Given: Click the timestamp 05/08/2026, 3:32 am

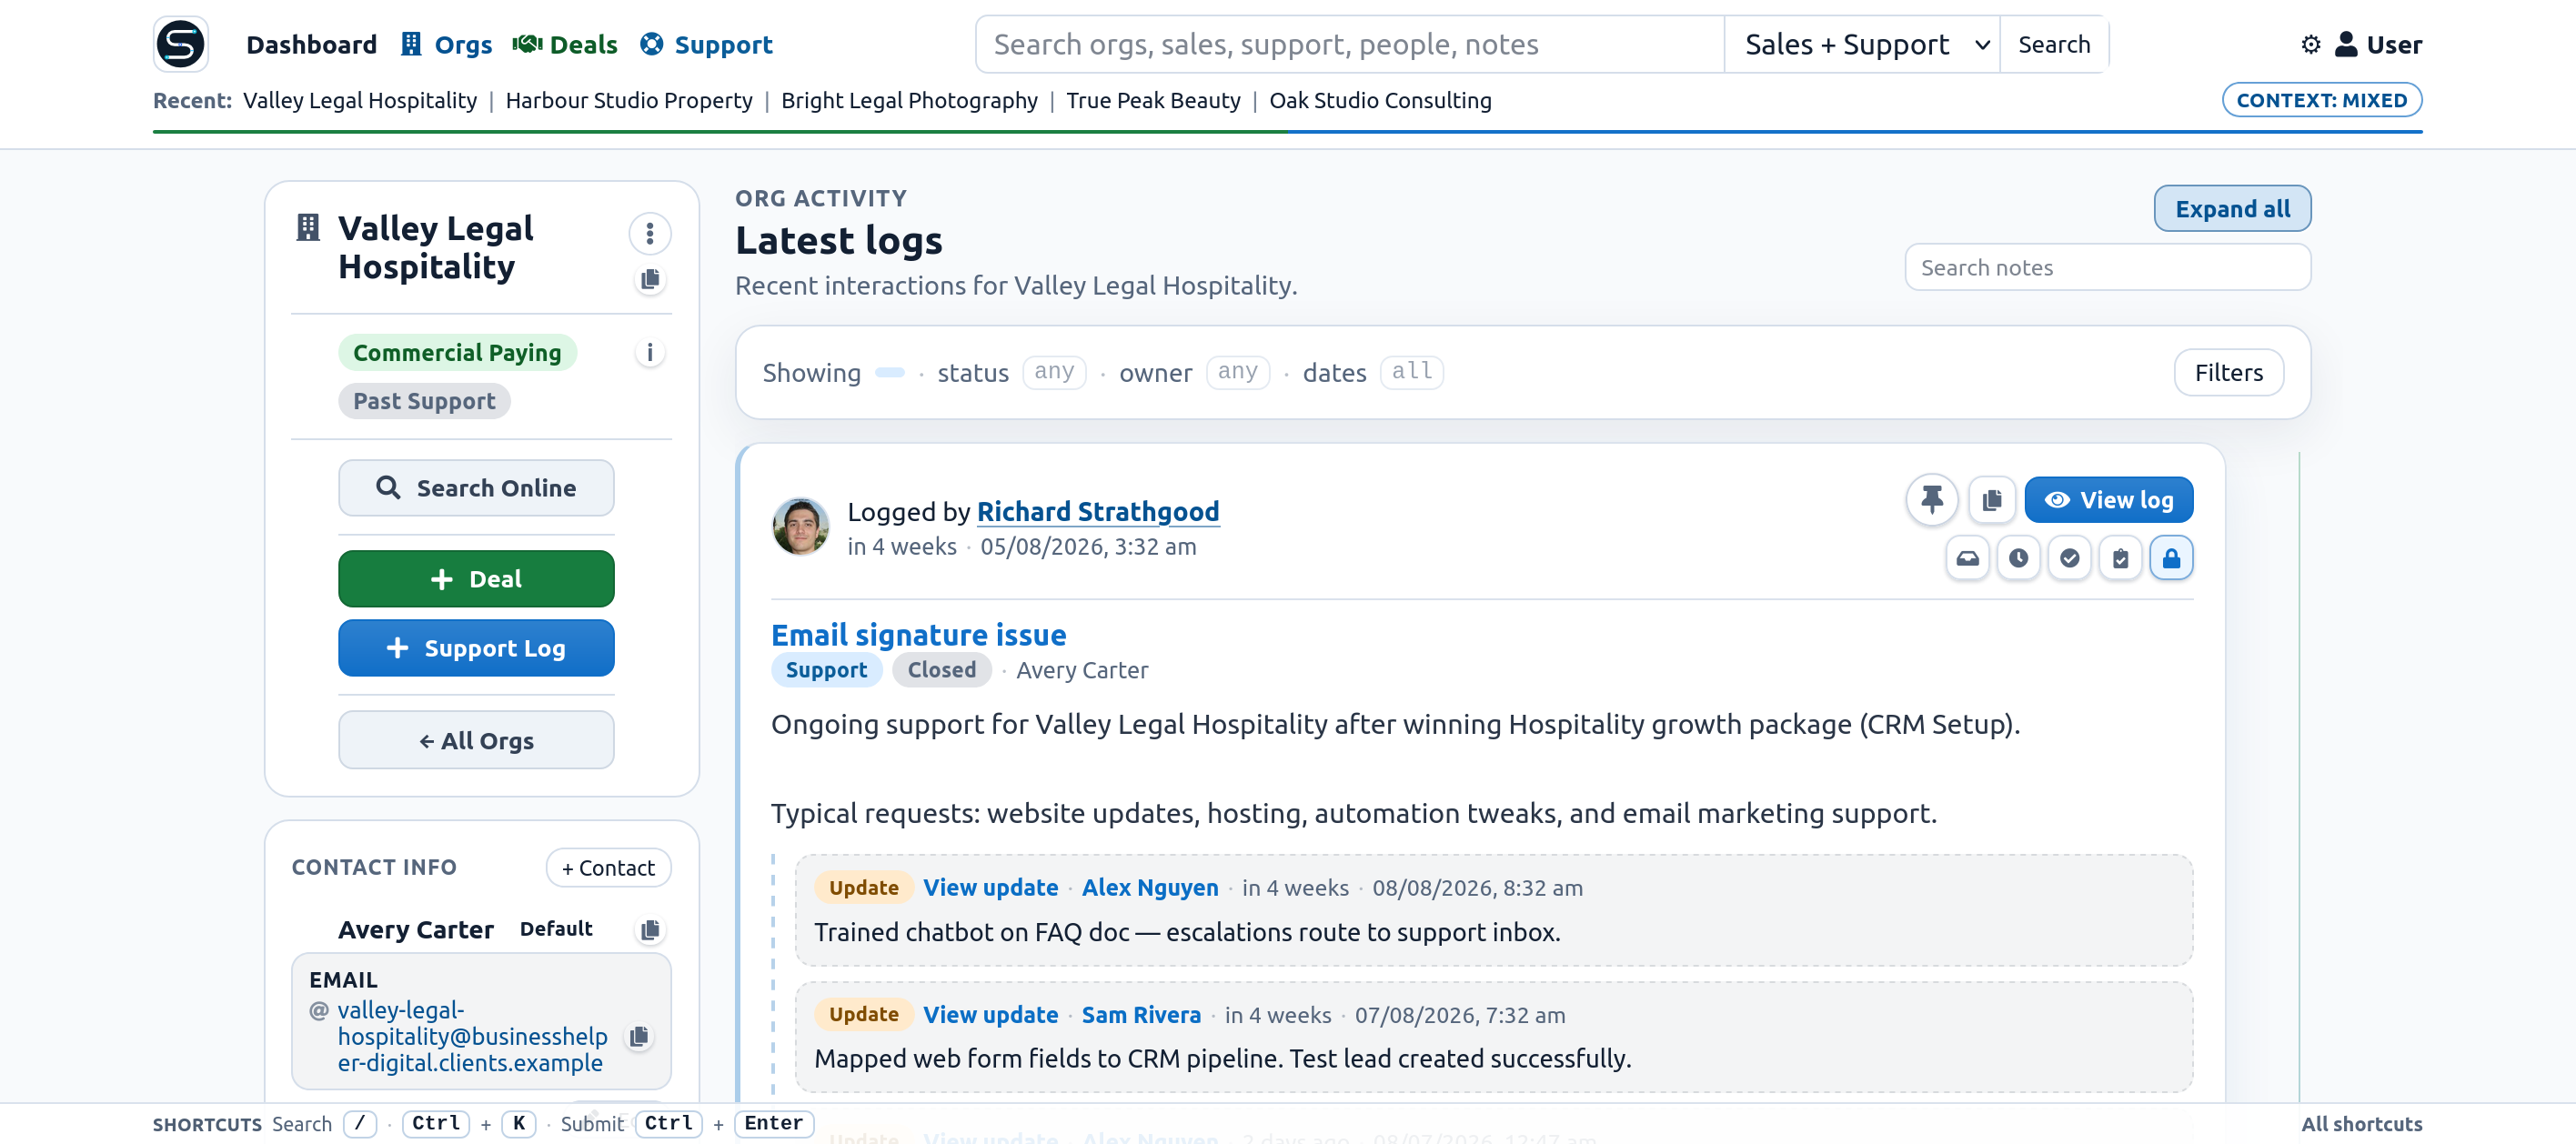Looking at the screenshot, I should (x=1088, y=546).
